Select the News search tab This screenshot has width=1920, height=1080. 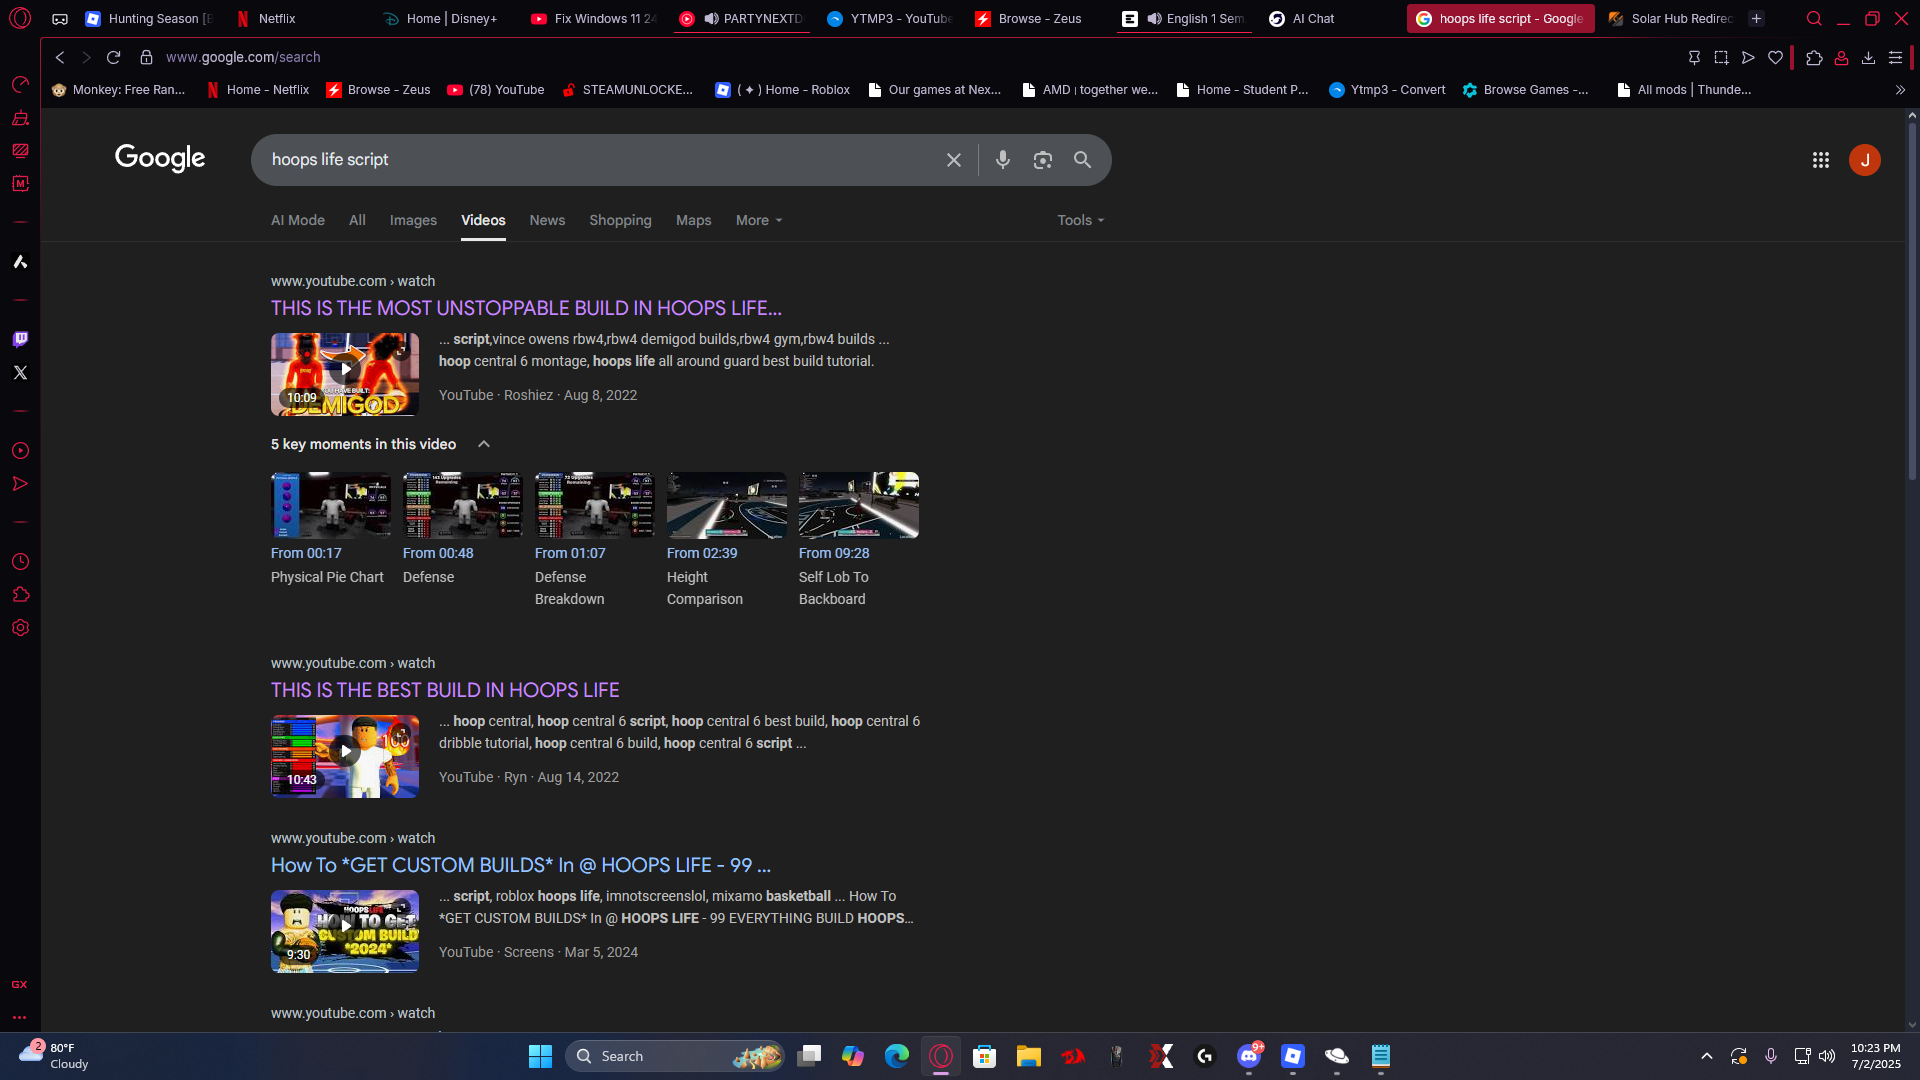coord(547,220)
